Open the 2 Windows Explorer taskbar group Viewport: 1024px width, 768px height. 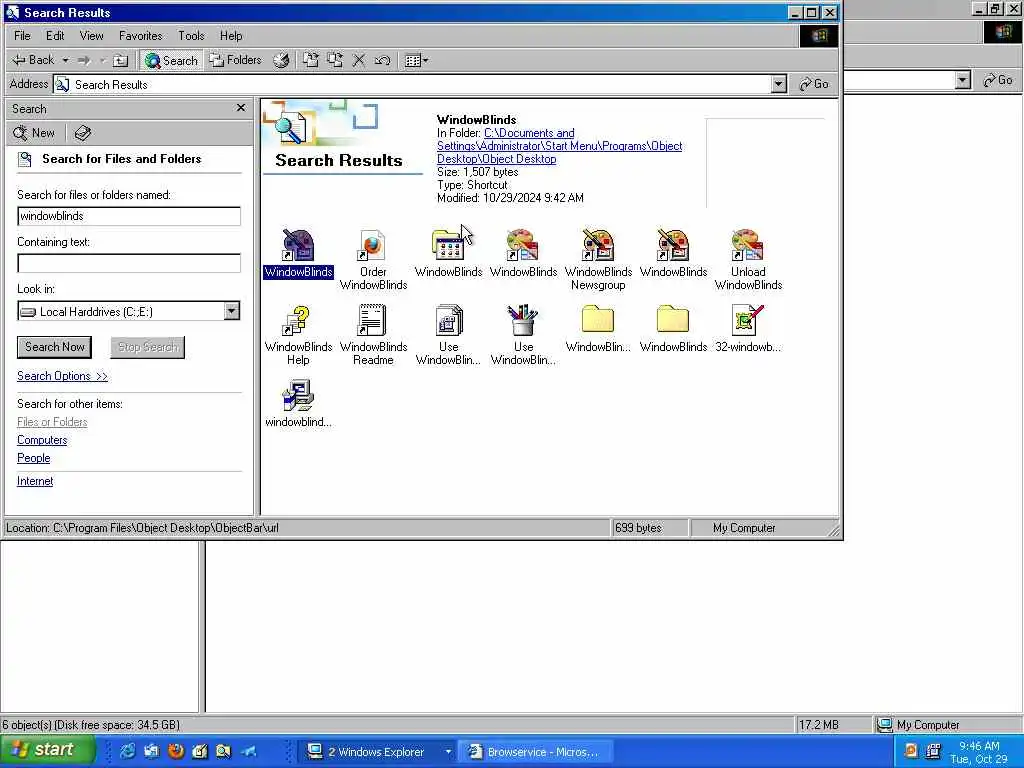379,752
